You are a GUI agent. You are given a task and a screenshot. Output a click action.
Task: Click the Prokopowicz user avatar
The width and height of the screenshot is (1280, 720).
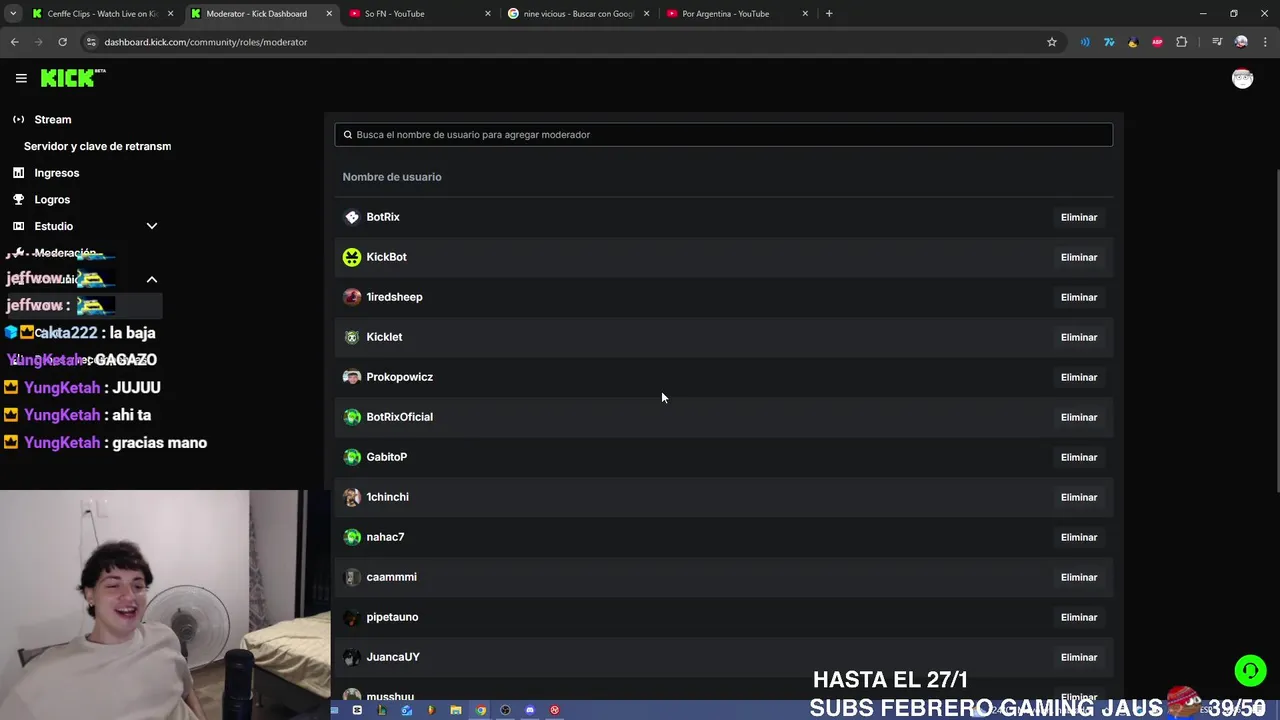click(352, 377)
